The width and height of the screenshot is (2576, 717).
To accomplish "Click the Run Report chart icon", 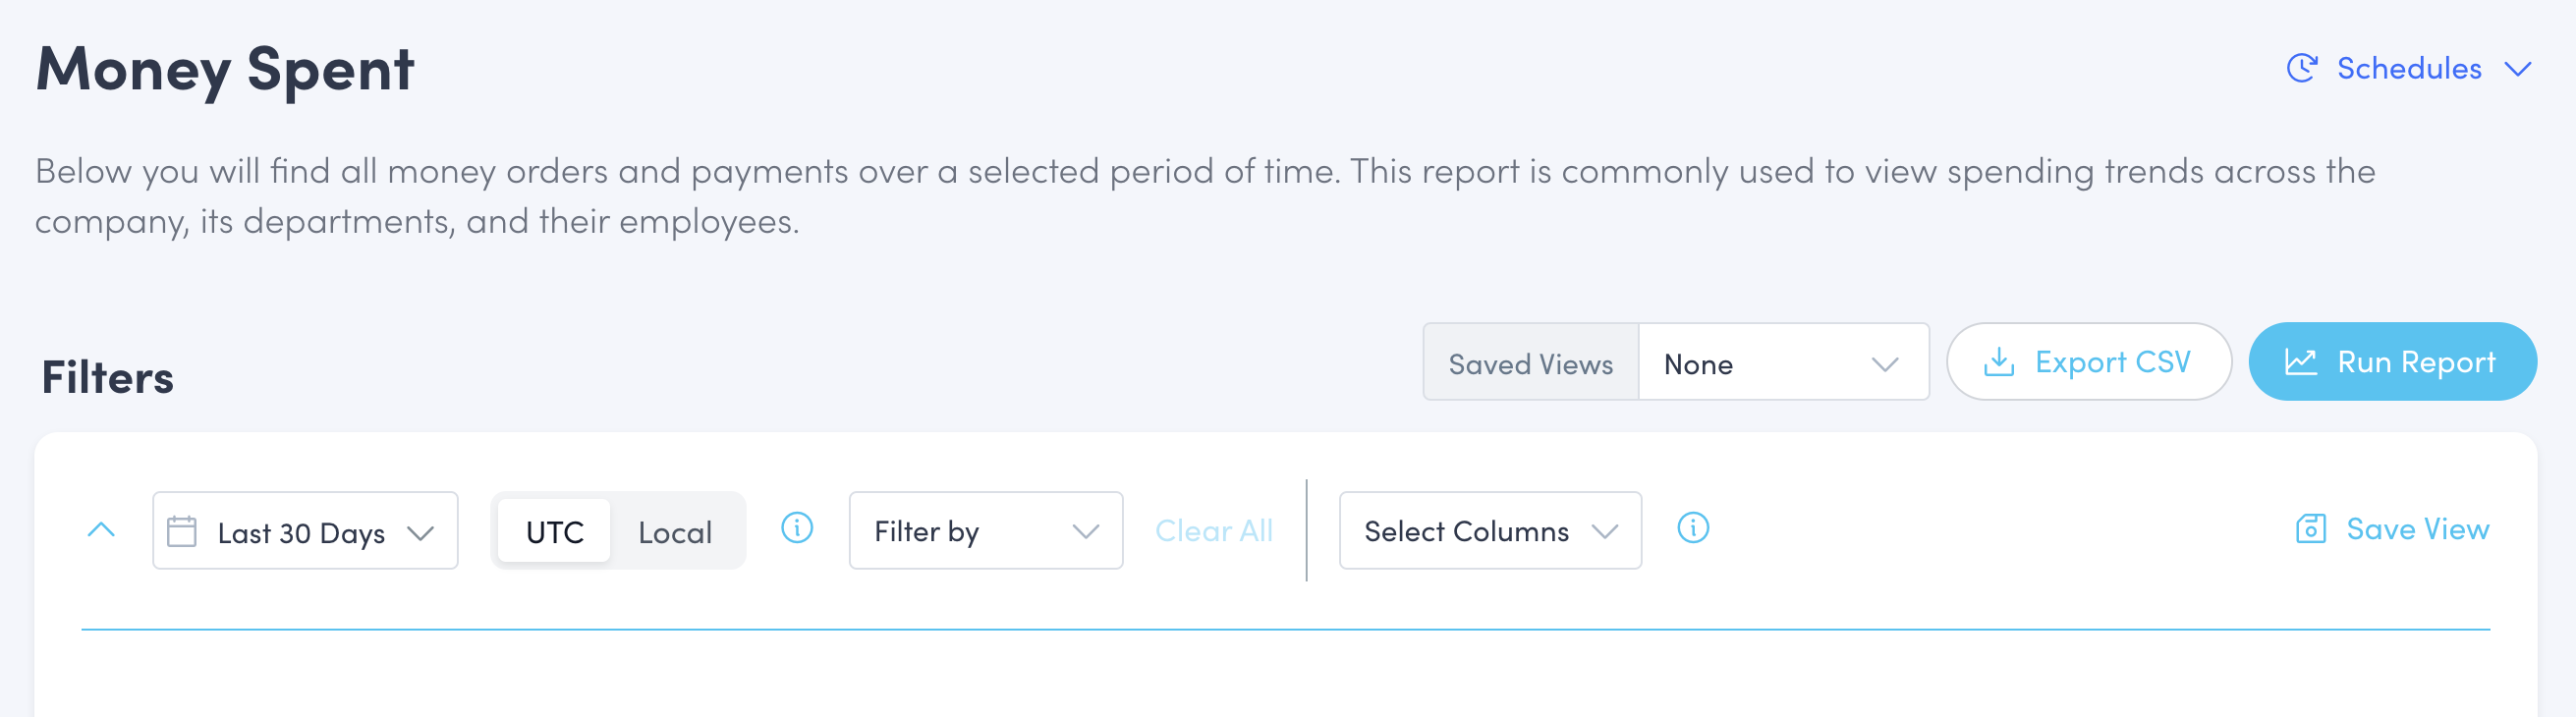I will (2300, 362).
